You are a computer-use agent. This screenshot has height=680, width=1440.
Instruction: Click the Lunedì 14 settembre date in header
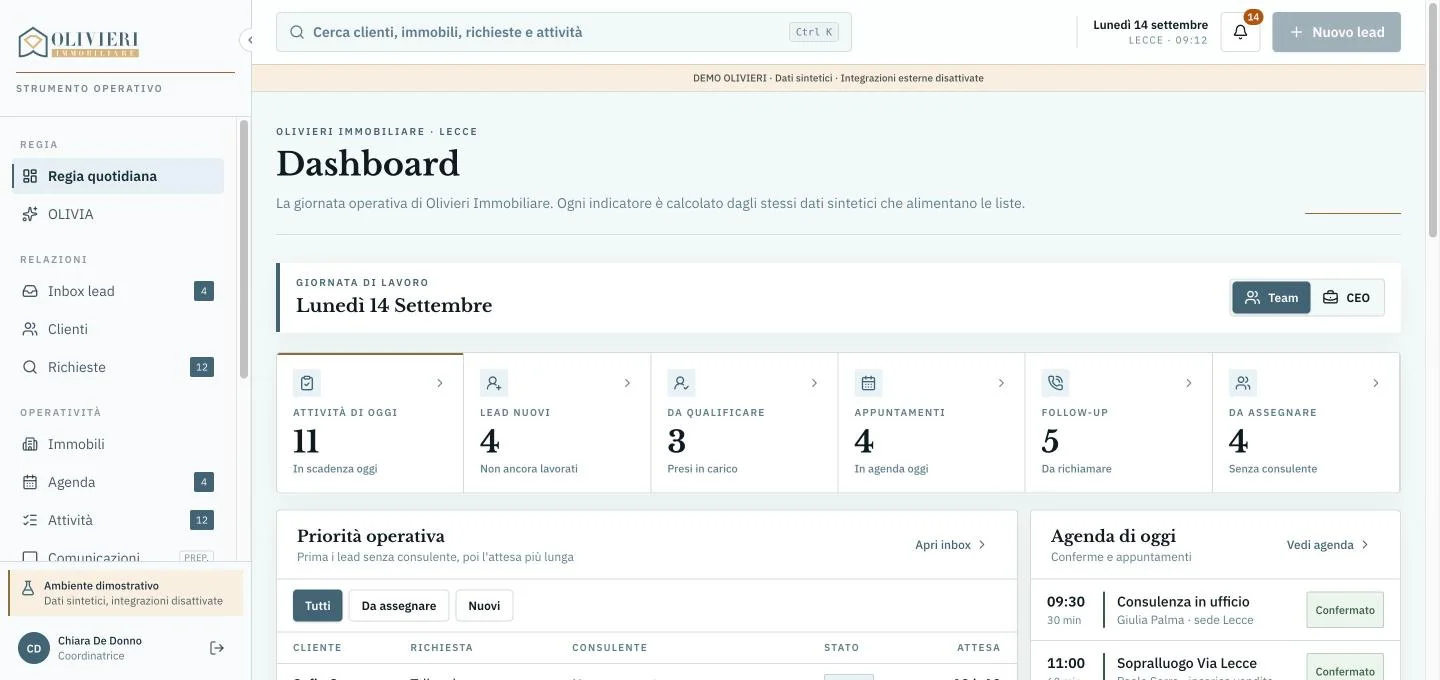[1150, 25]
